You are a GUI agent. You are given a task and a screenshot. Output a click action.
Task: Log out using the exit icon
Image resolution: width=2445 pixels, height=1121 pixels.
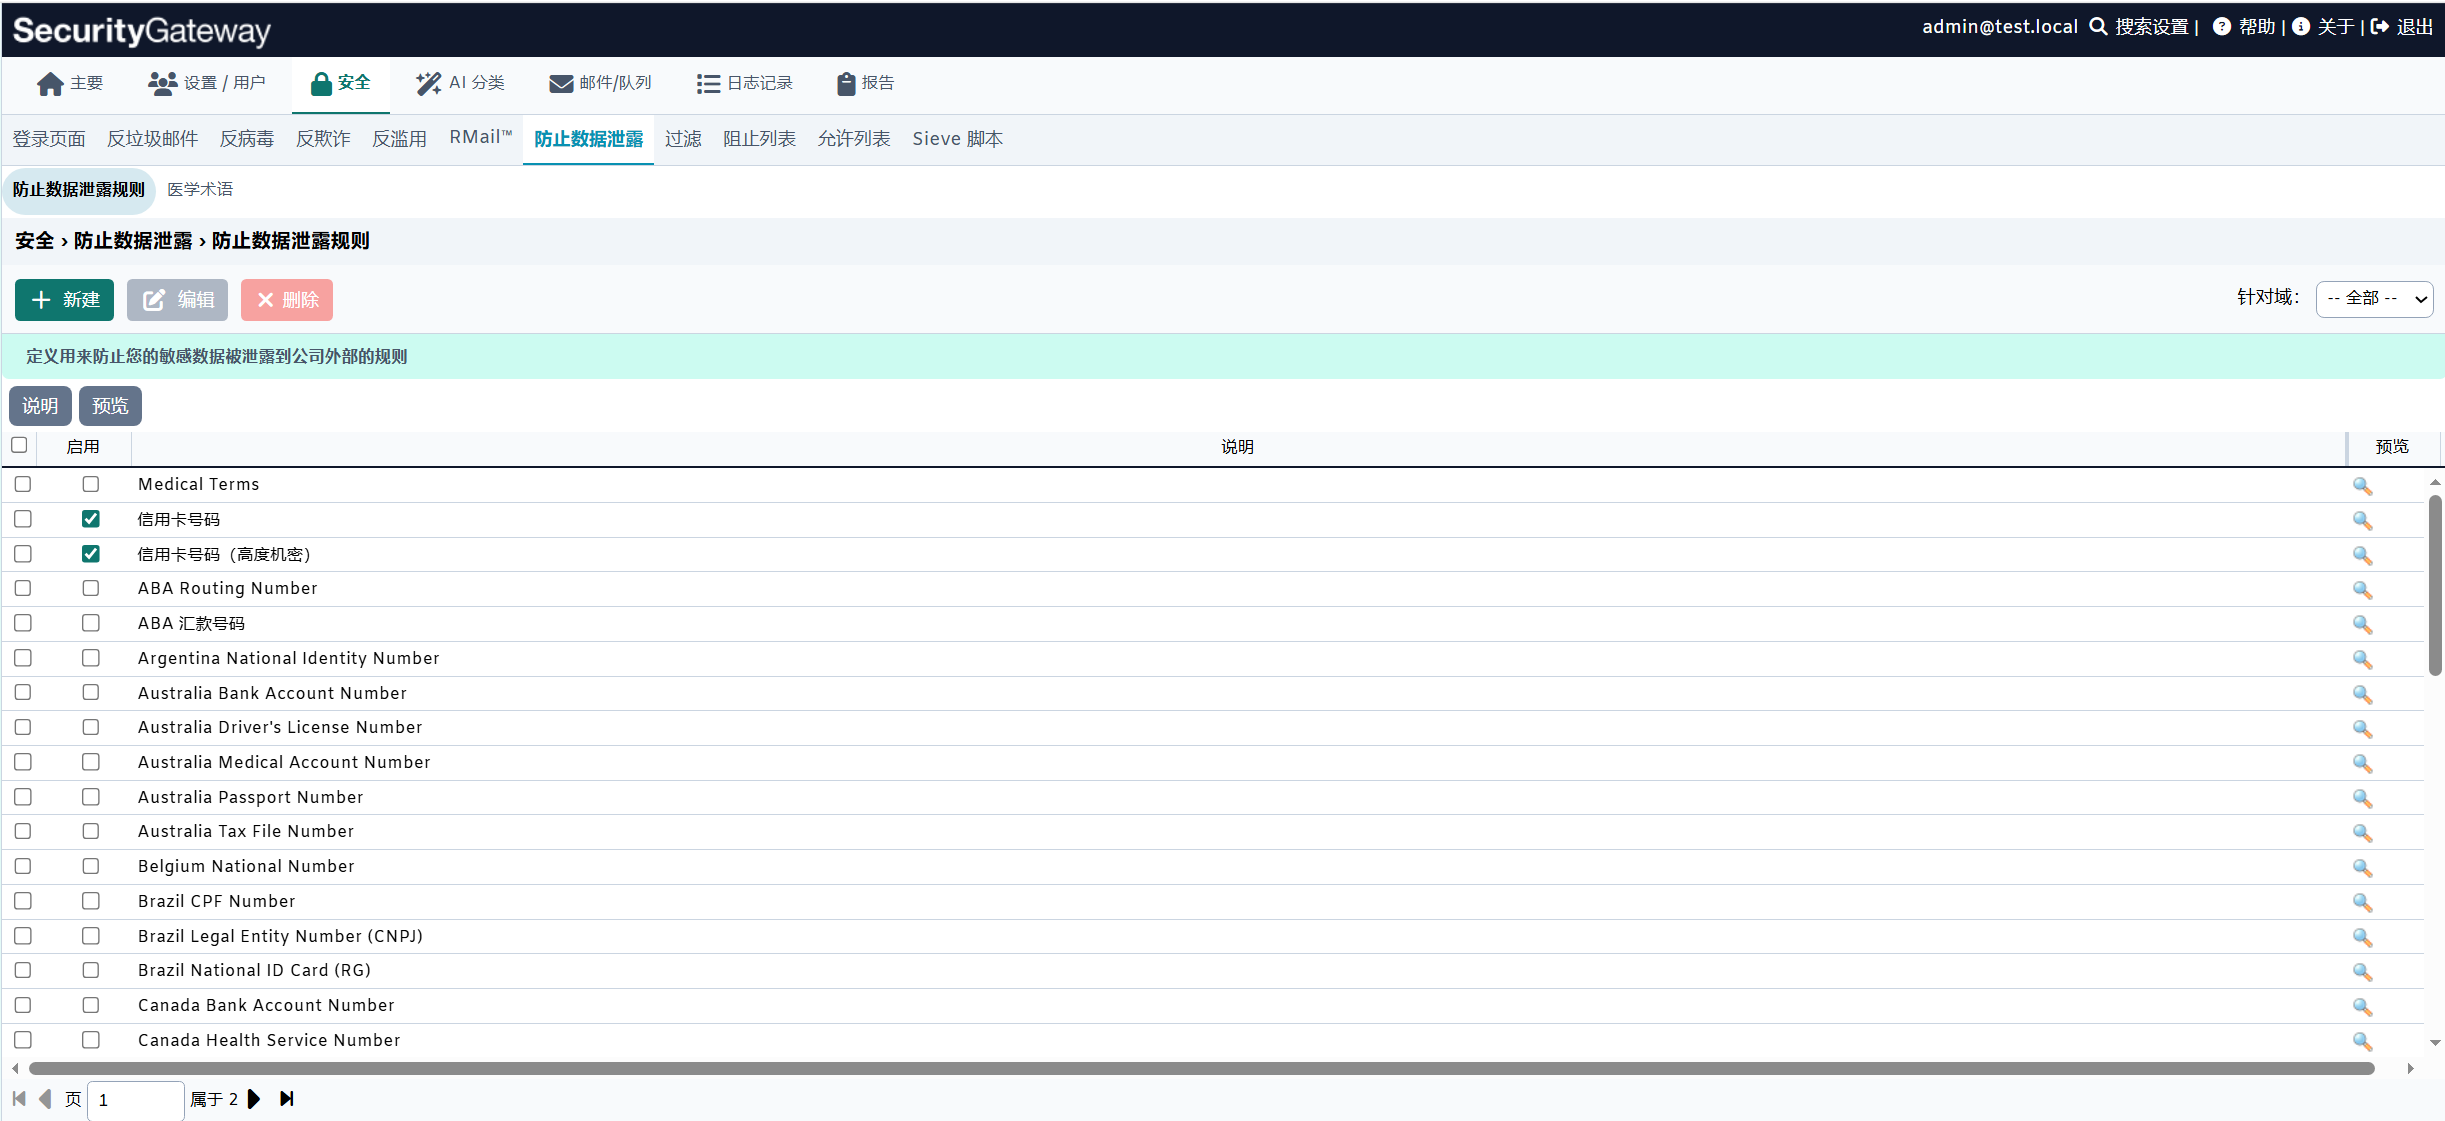point(2380,27)
